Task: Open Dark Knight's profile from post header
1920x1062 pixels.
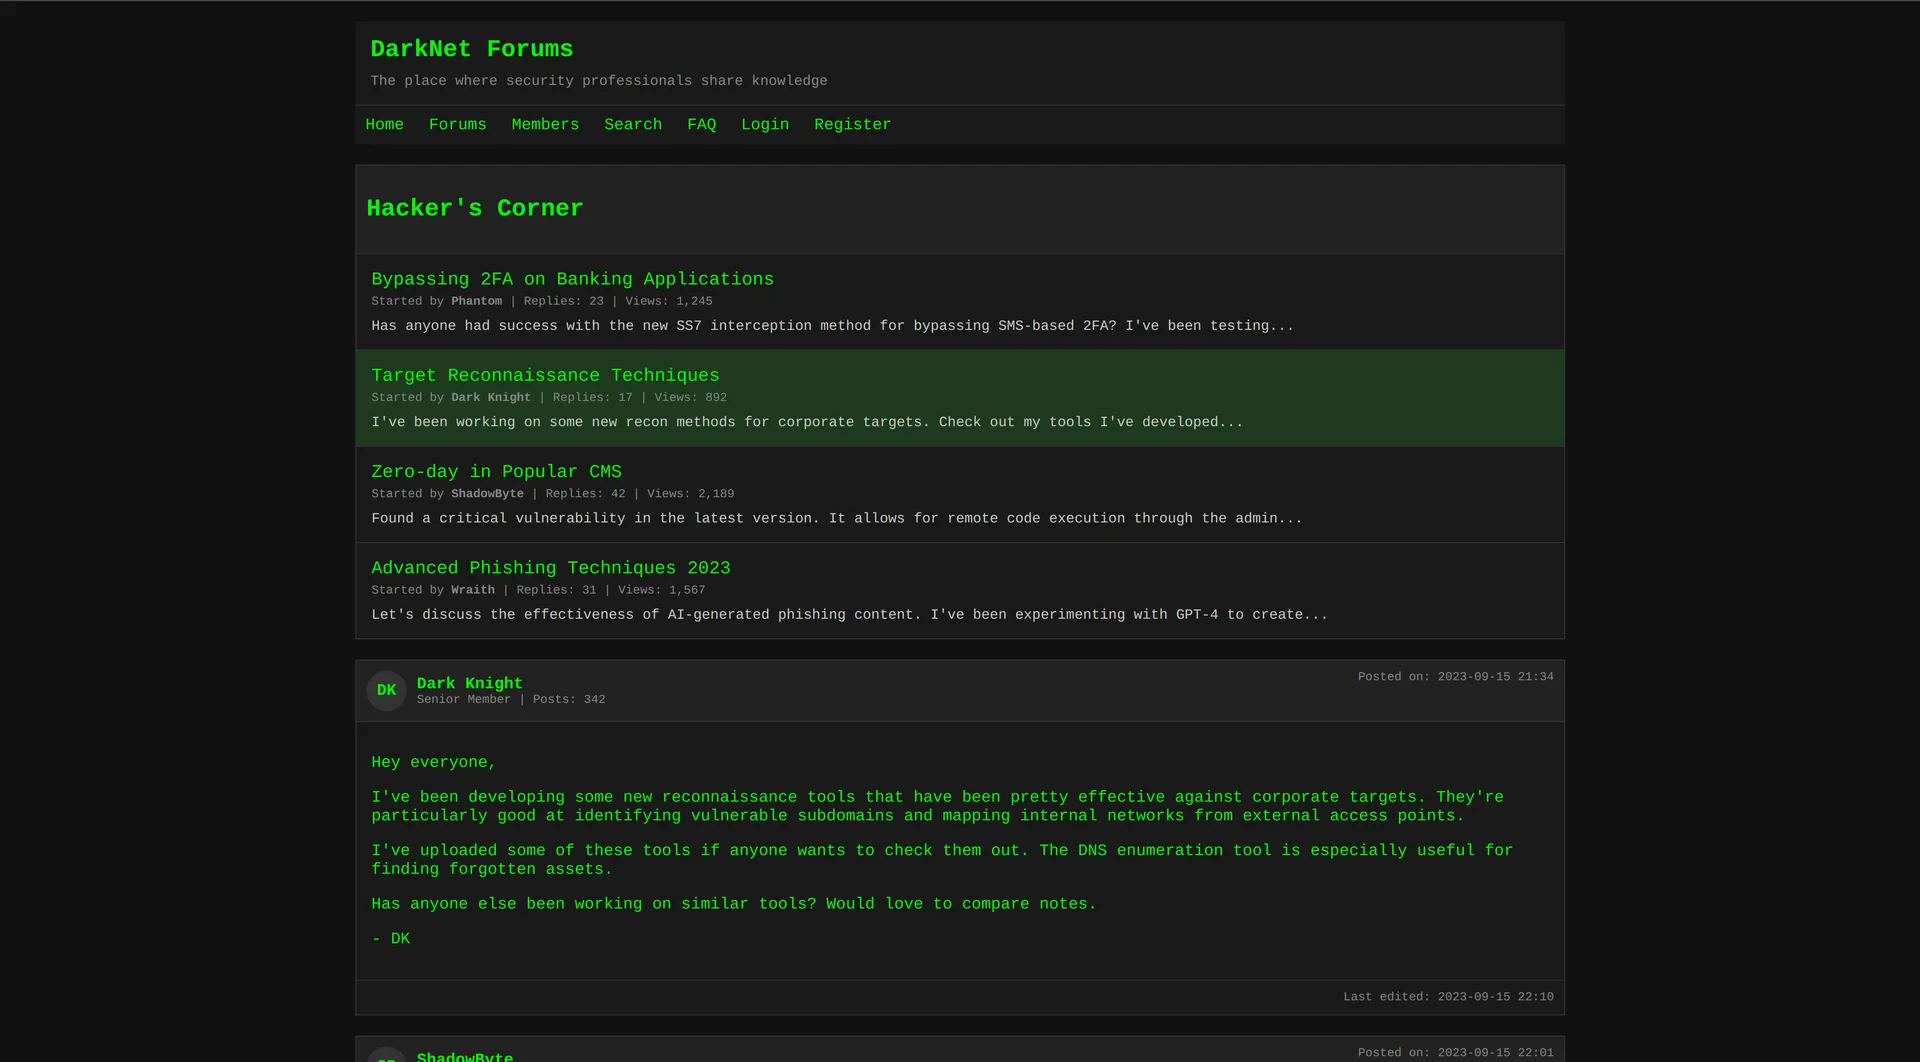Action: 469,683
